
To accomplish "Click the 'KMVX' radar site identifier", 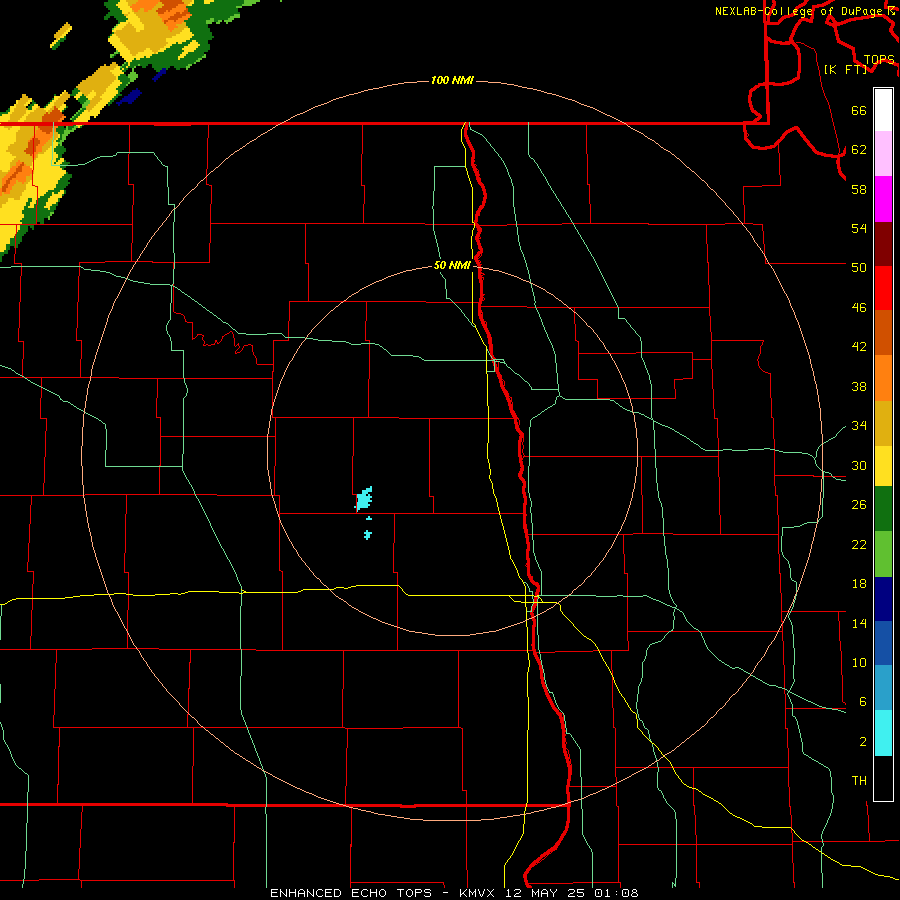I will click(476, 893).
